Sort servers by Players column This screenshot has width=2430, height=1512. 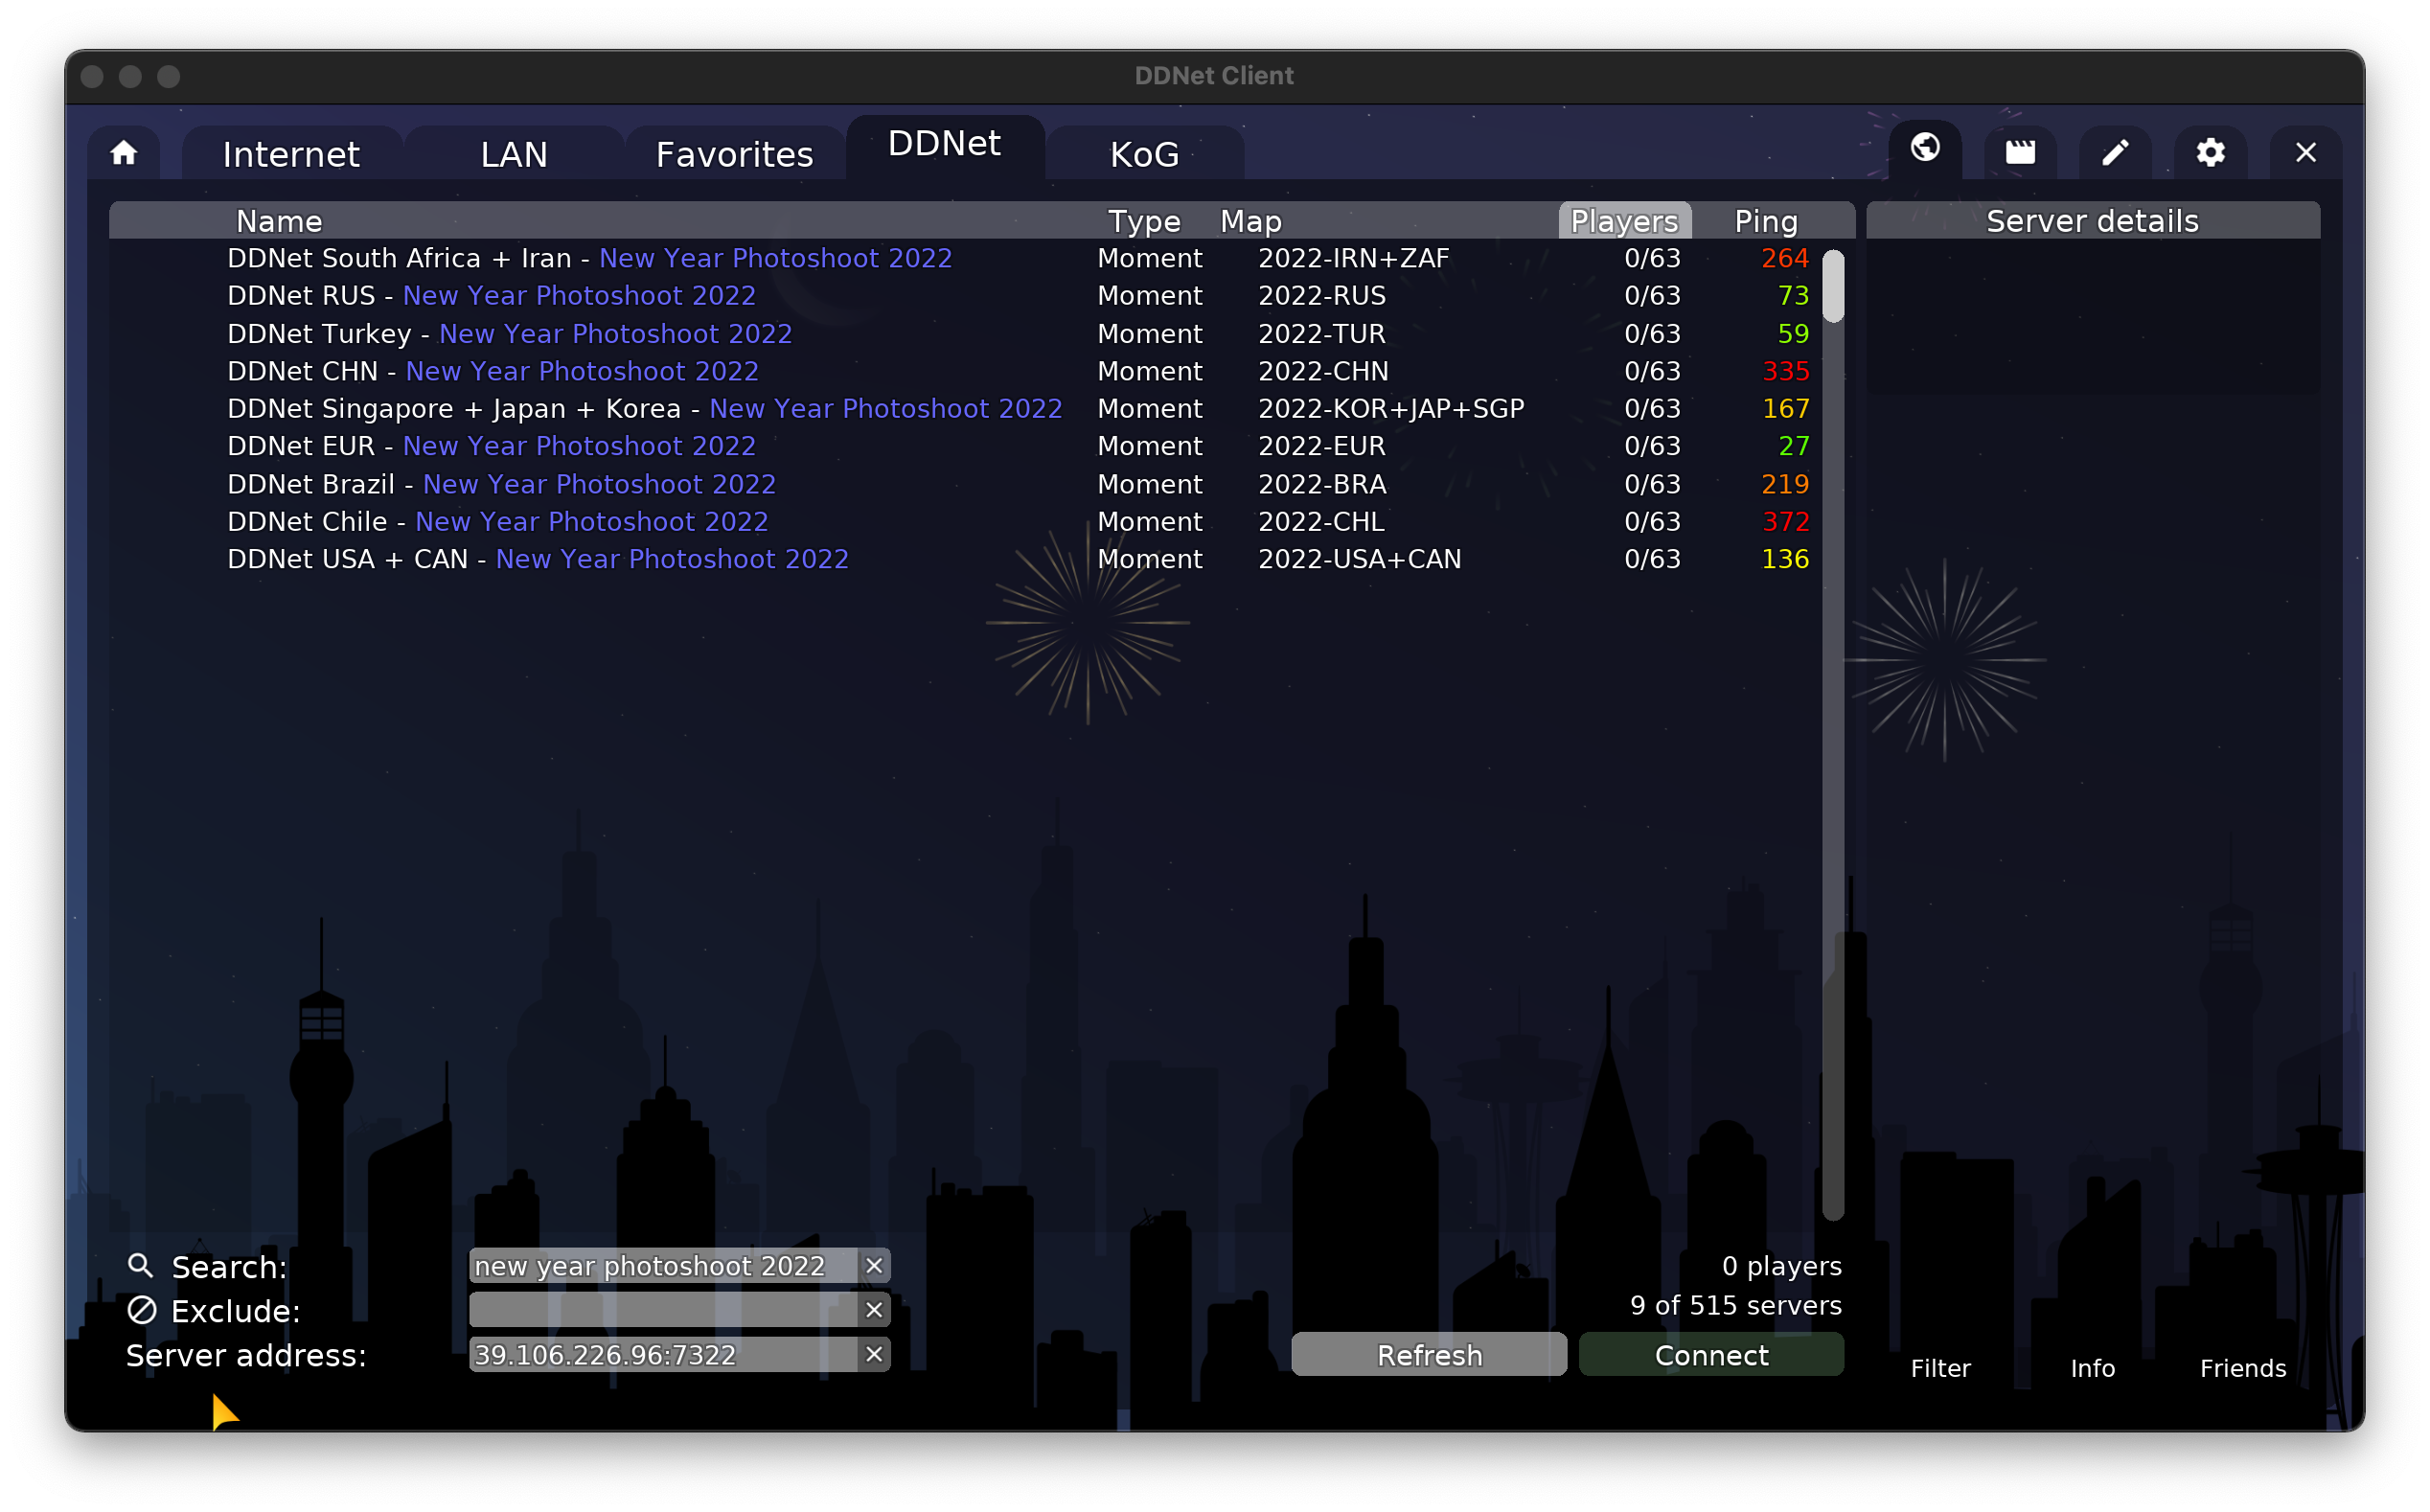coord(1624,221)
